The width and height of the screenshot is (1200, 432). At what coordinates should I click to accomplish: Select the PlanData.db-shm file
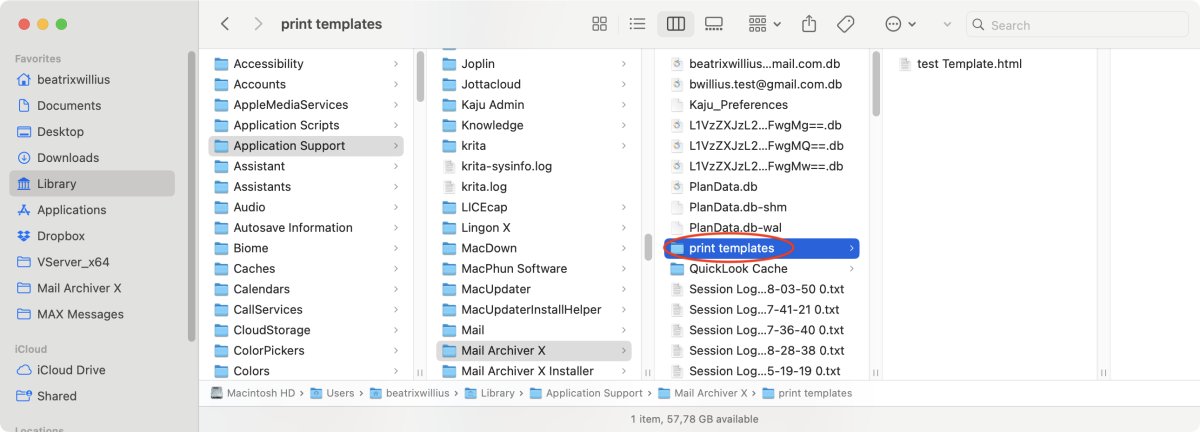[x=762, y=207]
